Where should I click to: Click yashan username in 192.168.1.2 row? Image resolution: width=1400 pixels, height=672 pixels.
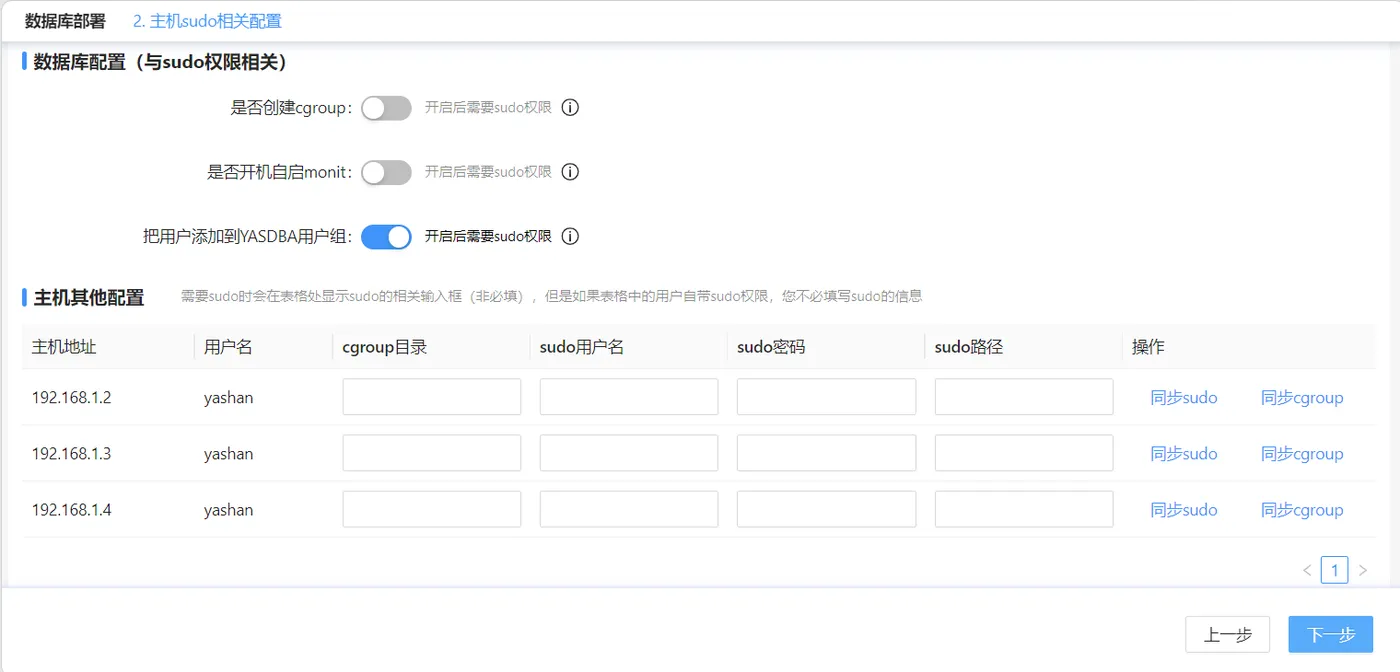pyautogui.click(x=228, y=398)
